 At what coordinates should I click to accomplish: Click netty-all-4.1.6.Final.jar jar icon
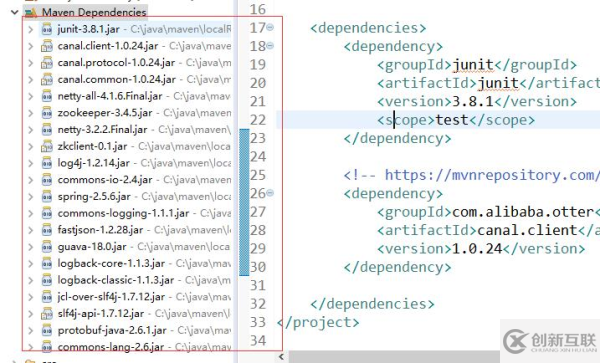point(47,96)
